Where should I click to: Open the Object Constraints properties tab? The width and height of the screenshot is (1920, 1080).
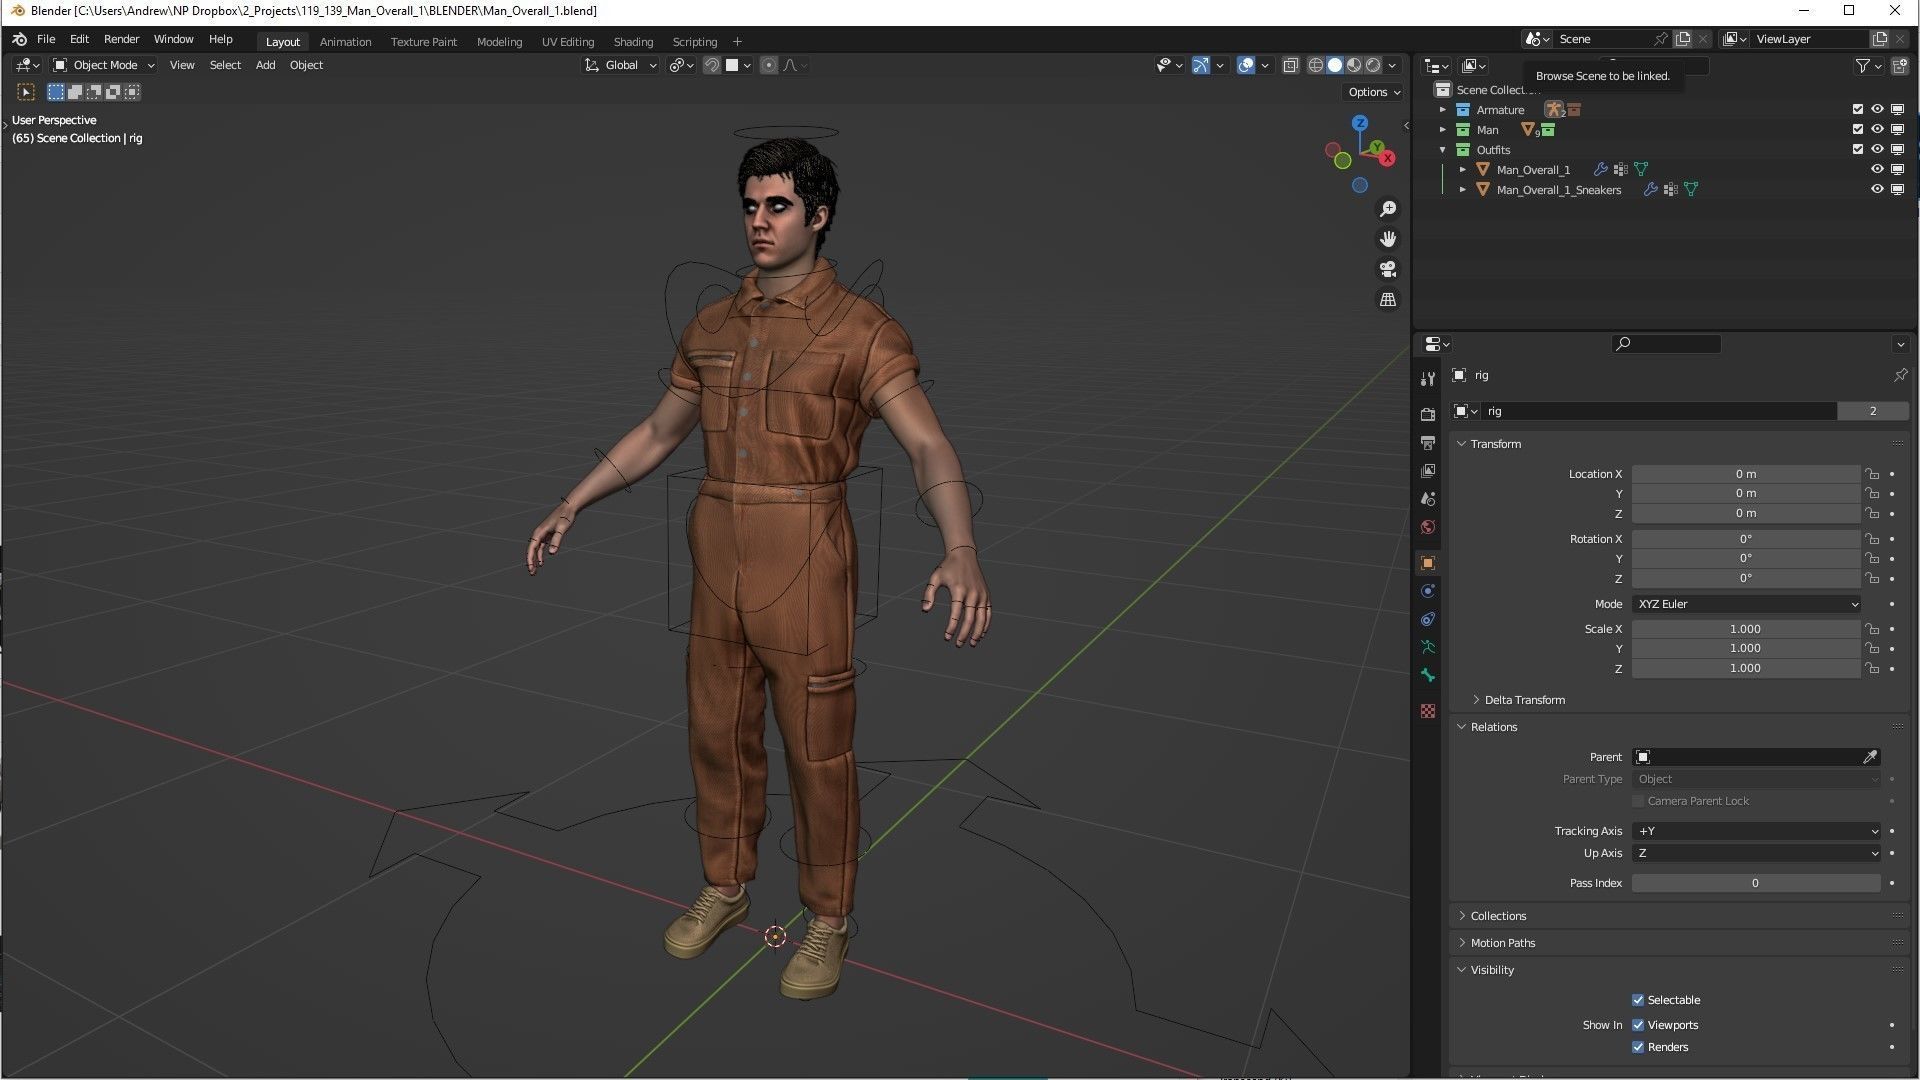tap(1428, 619)
